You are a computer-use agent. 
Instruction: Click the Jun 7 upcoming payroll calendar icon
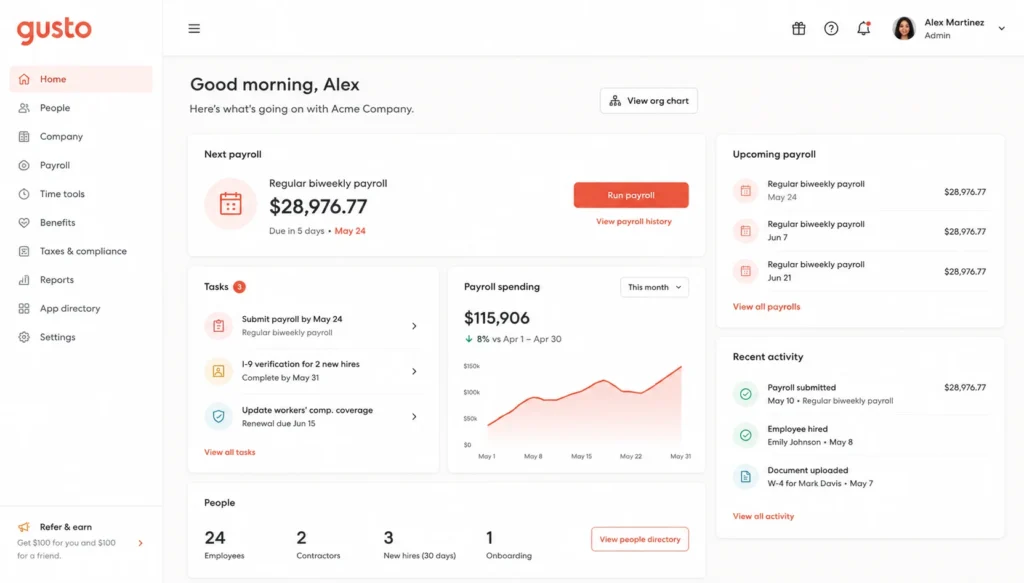[745, 230]
